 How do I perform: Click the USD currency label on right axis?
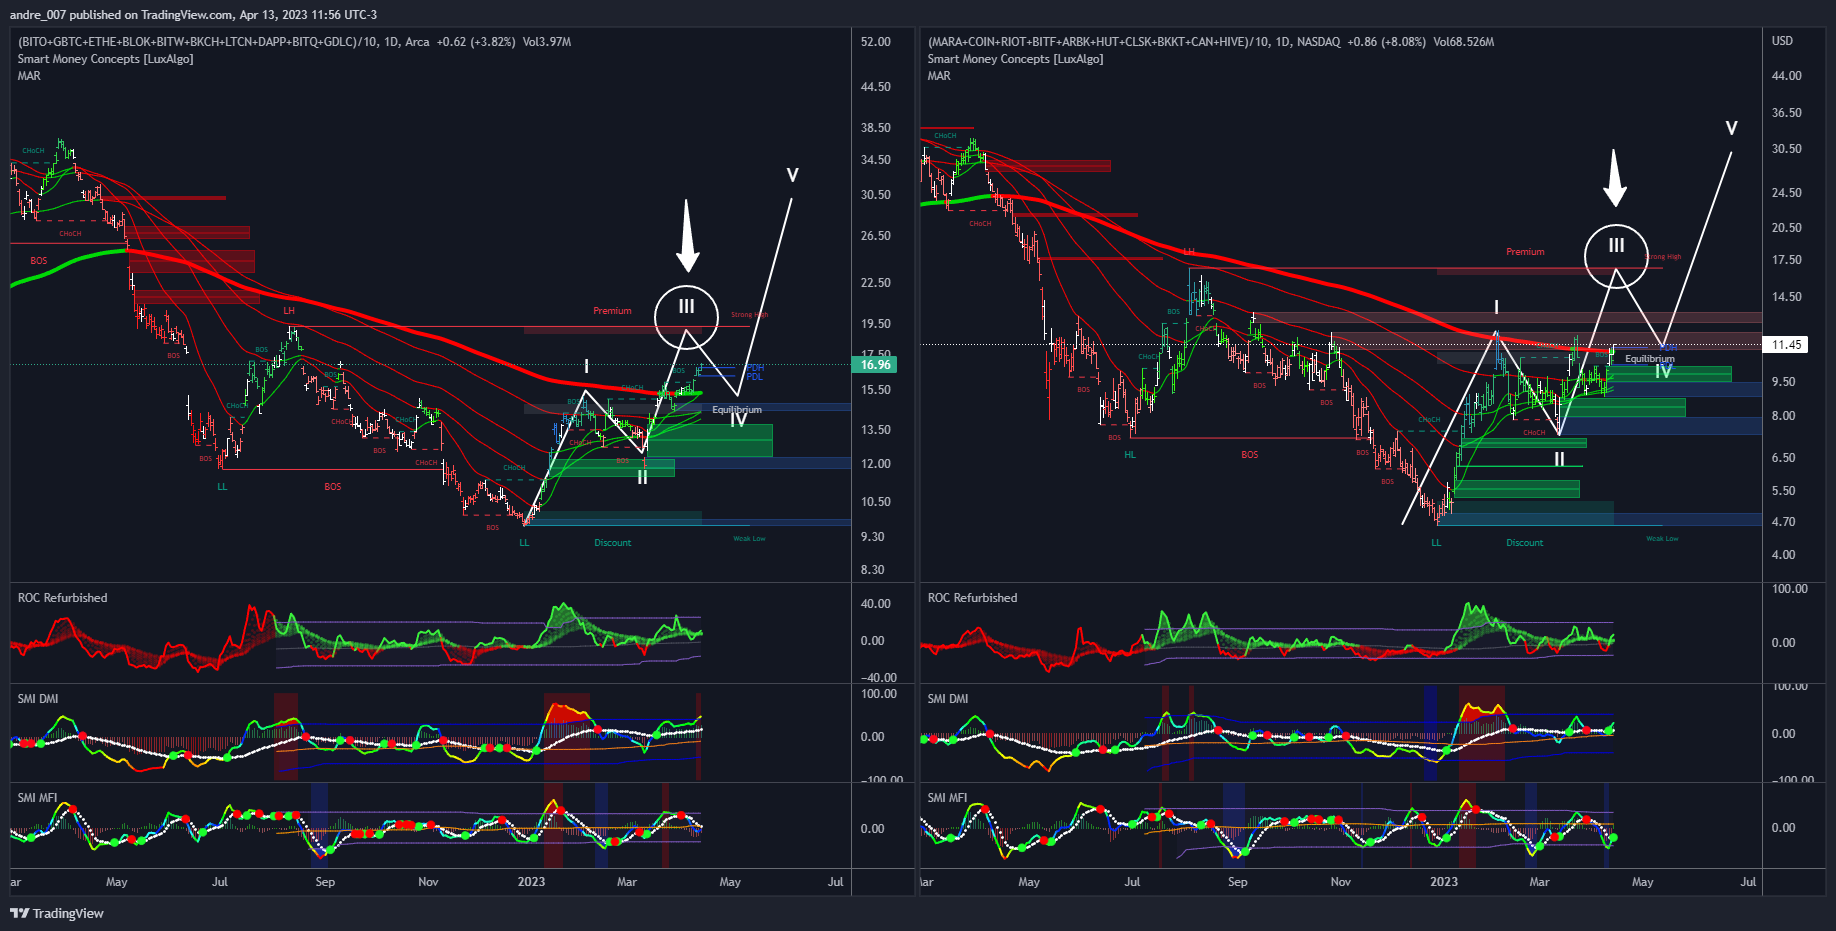[1782, 41]
